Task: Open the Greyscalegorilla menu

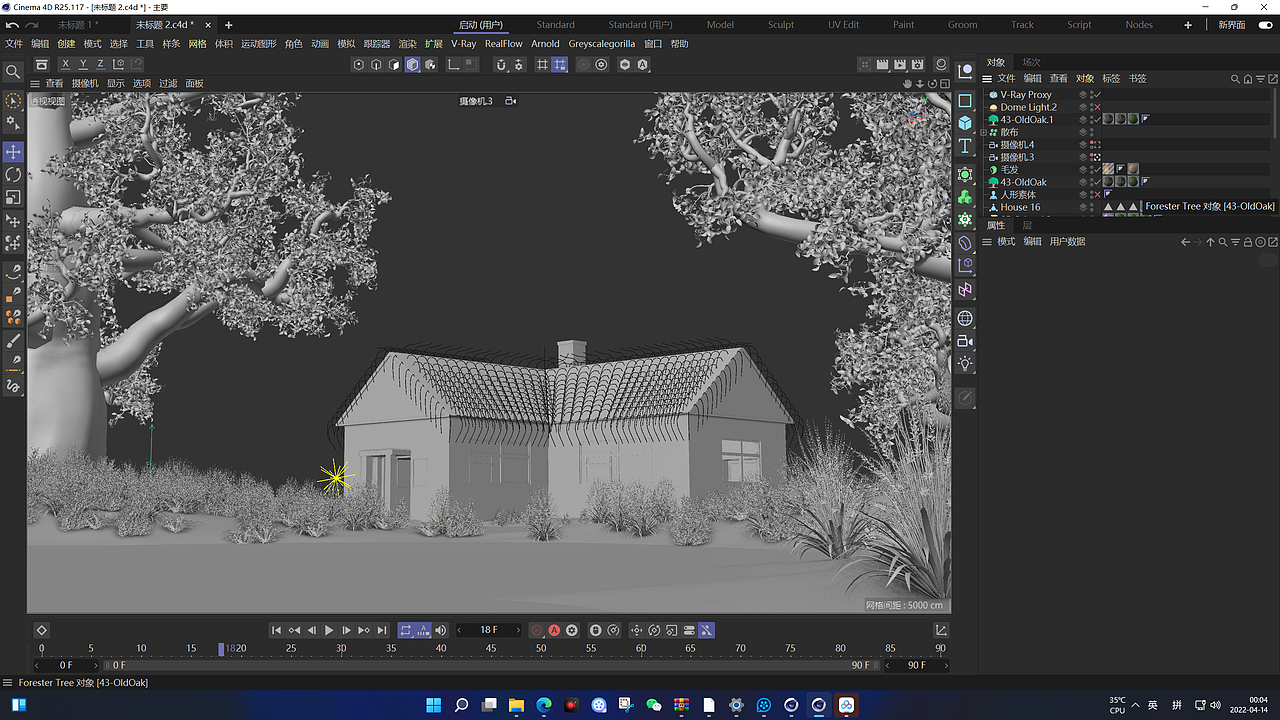Action: pyautogui.click(x=602, y=44)
